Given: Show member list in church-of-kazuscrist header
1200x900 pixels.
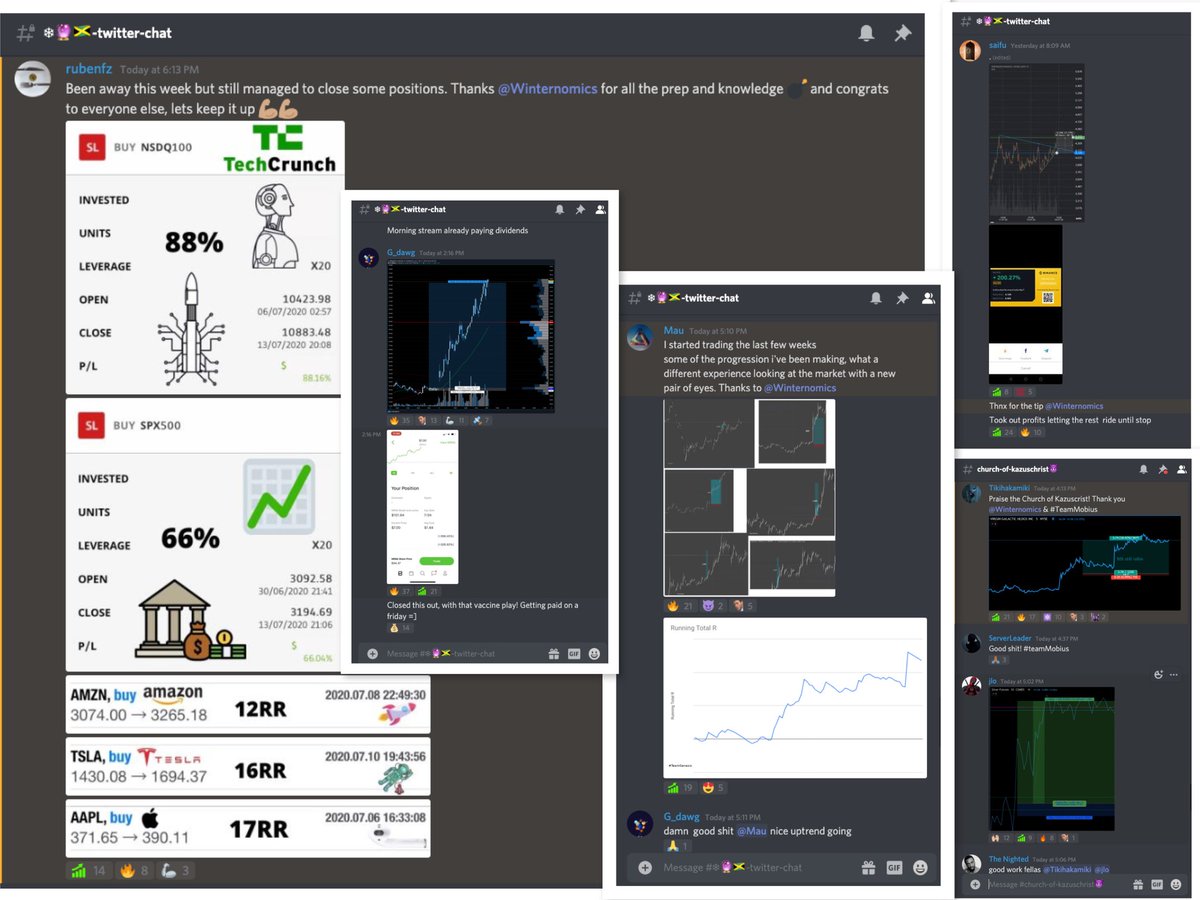Looking at the screenshot, I should (1181, 469).
